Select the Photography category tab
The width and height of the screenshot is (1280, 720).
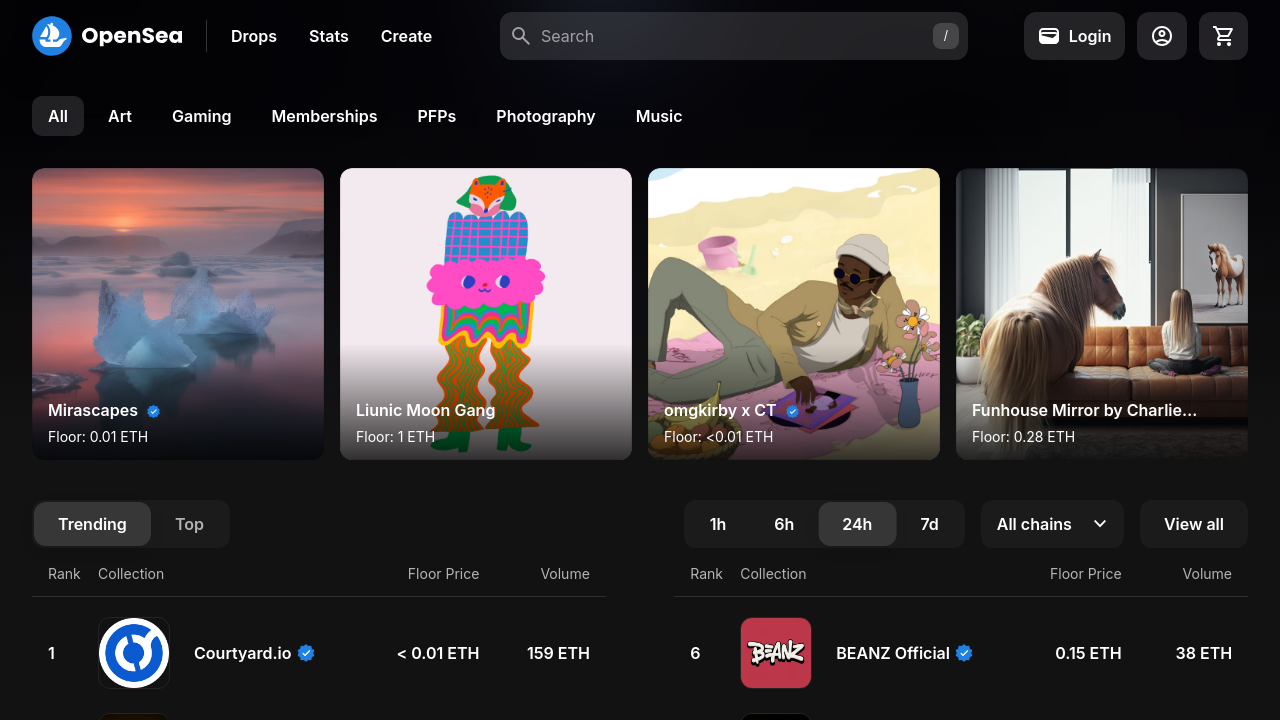point(545,116)
